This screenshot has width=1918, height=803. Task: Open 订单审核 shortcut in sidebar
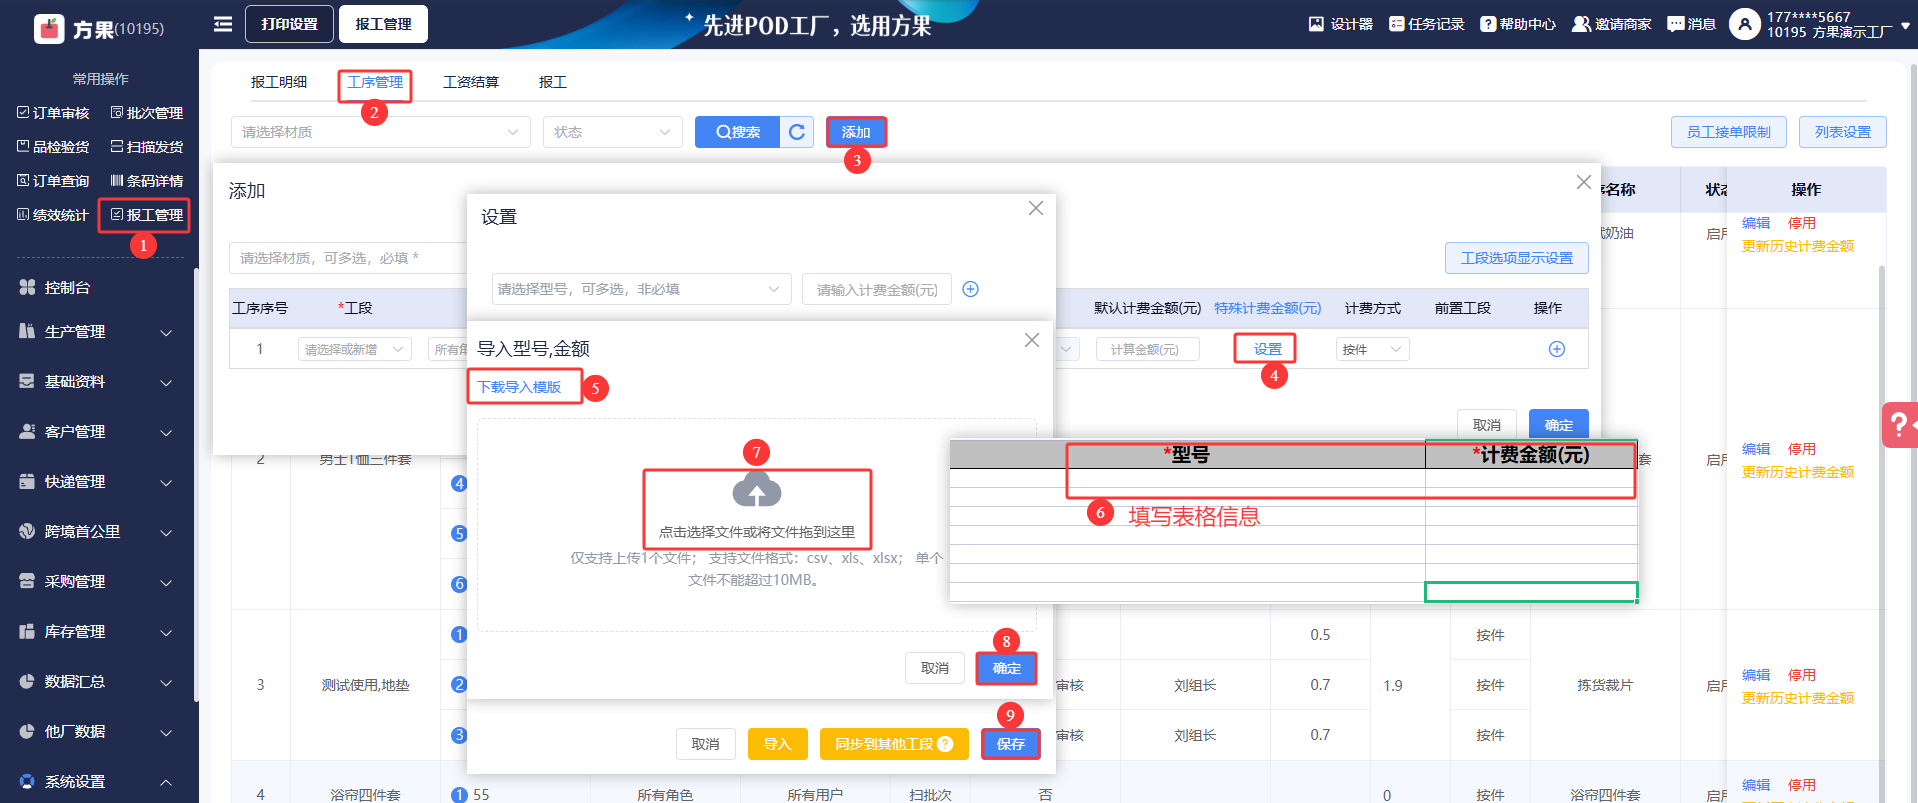pyautogui.click(x=54, y=113)
